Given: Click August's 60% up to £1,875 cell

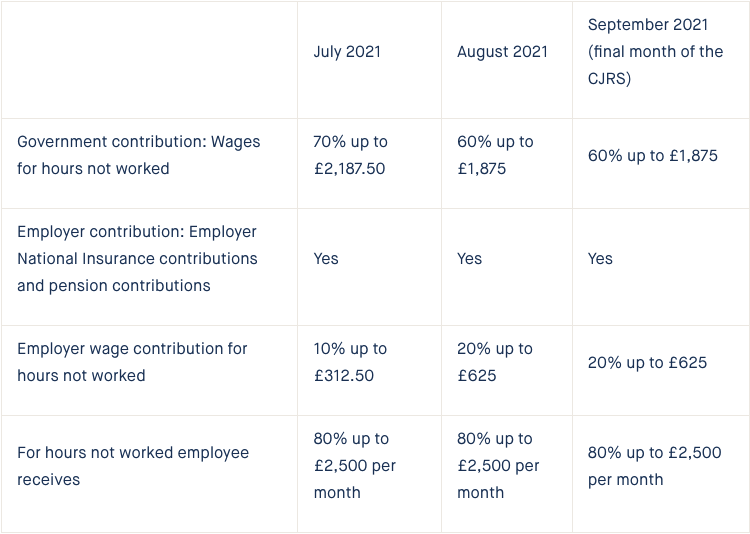Looking at the screenshot, I should point(495,155).
